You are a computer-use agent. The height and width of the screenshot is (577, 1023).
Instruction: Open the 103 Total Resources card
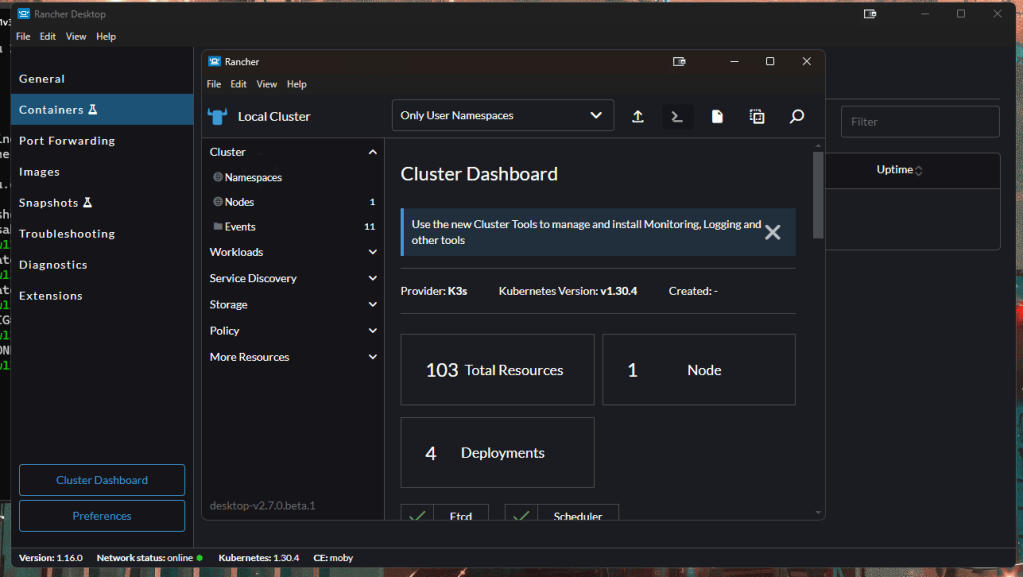(x=497, y=370)
